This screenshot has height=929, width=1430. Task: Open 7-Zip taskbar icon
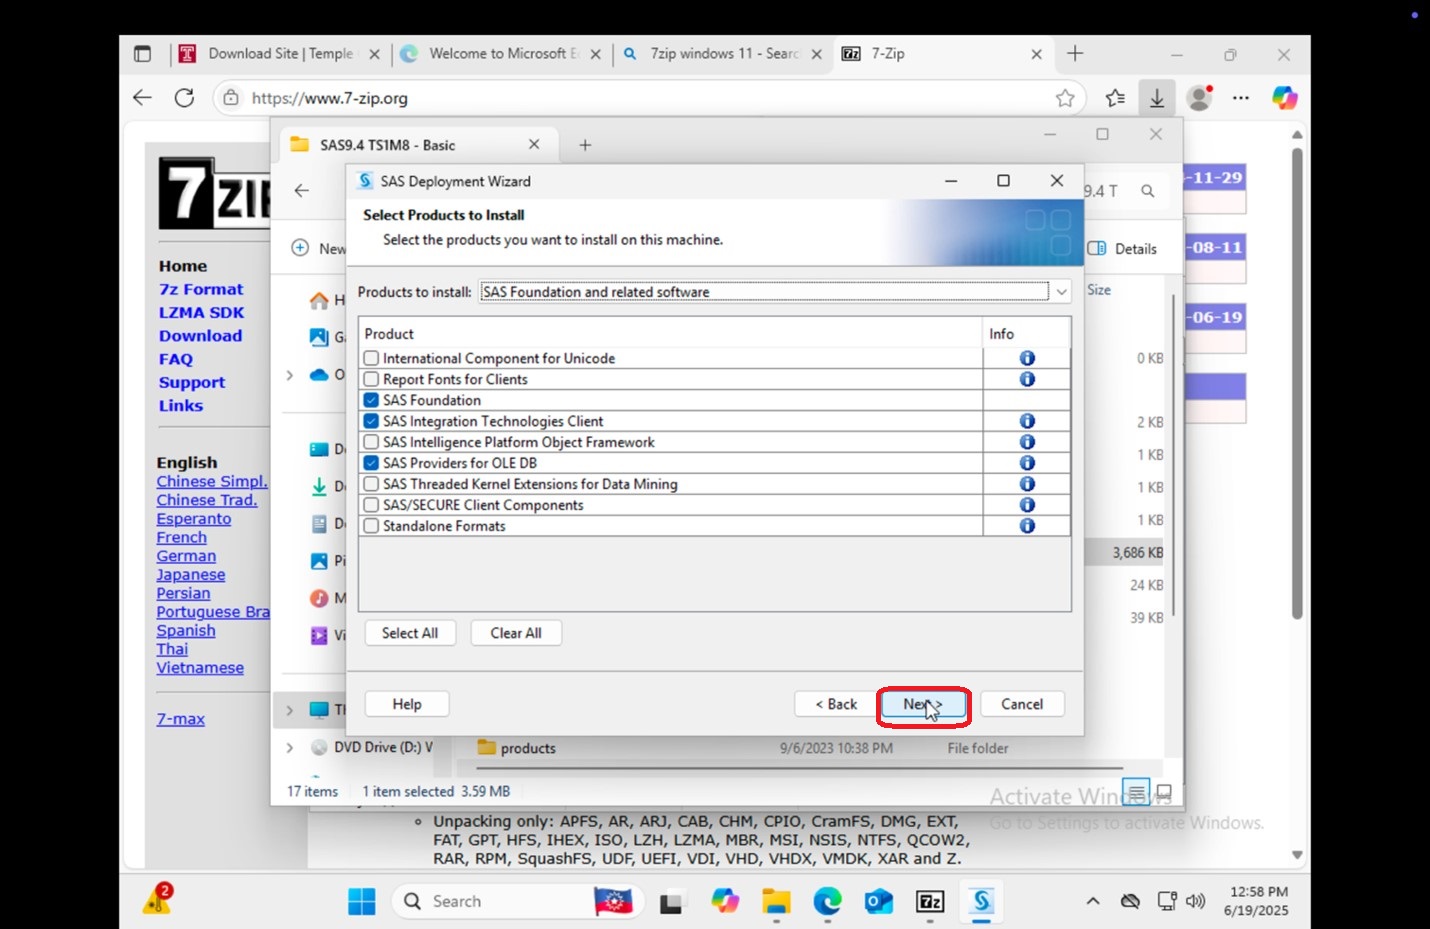[930, 901]
